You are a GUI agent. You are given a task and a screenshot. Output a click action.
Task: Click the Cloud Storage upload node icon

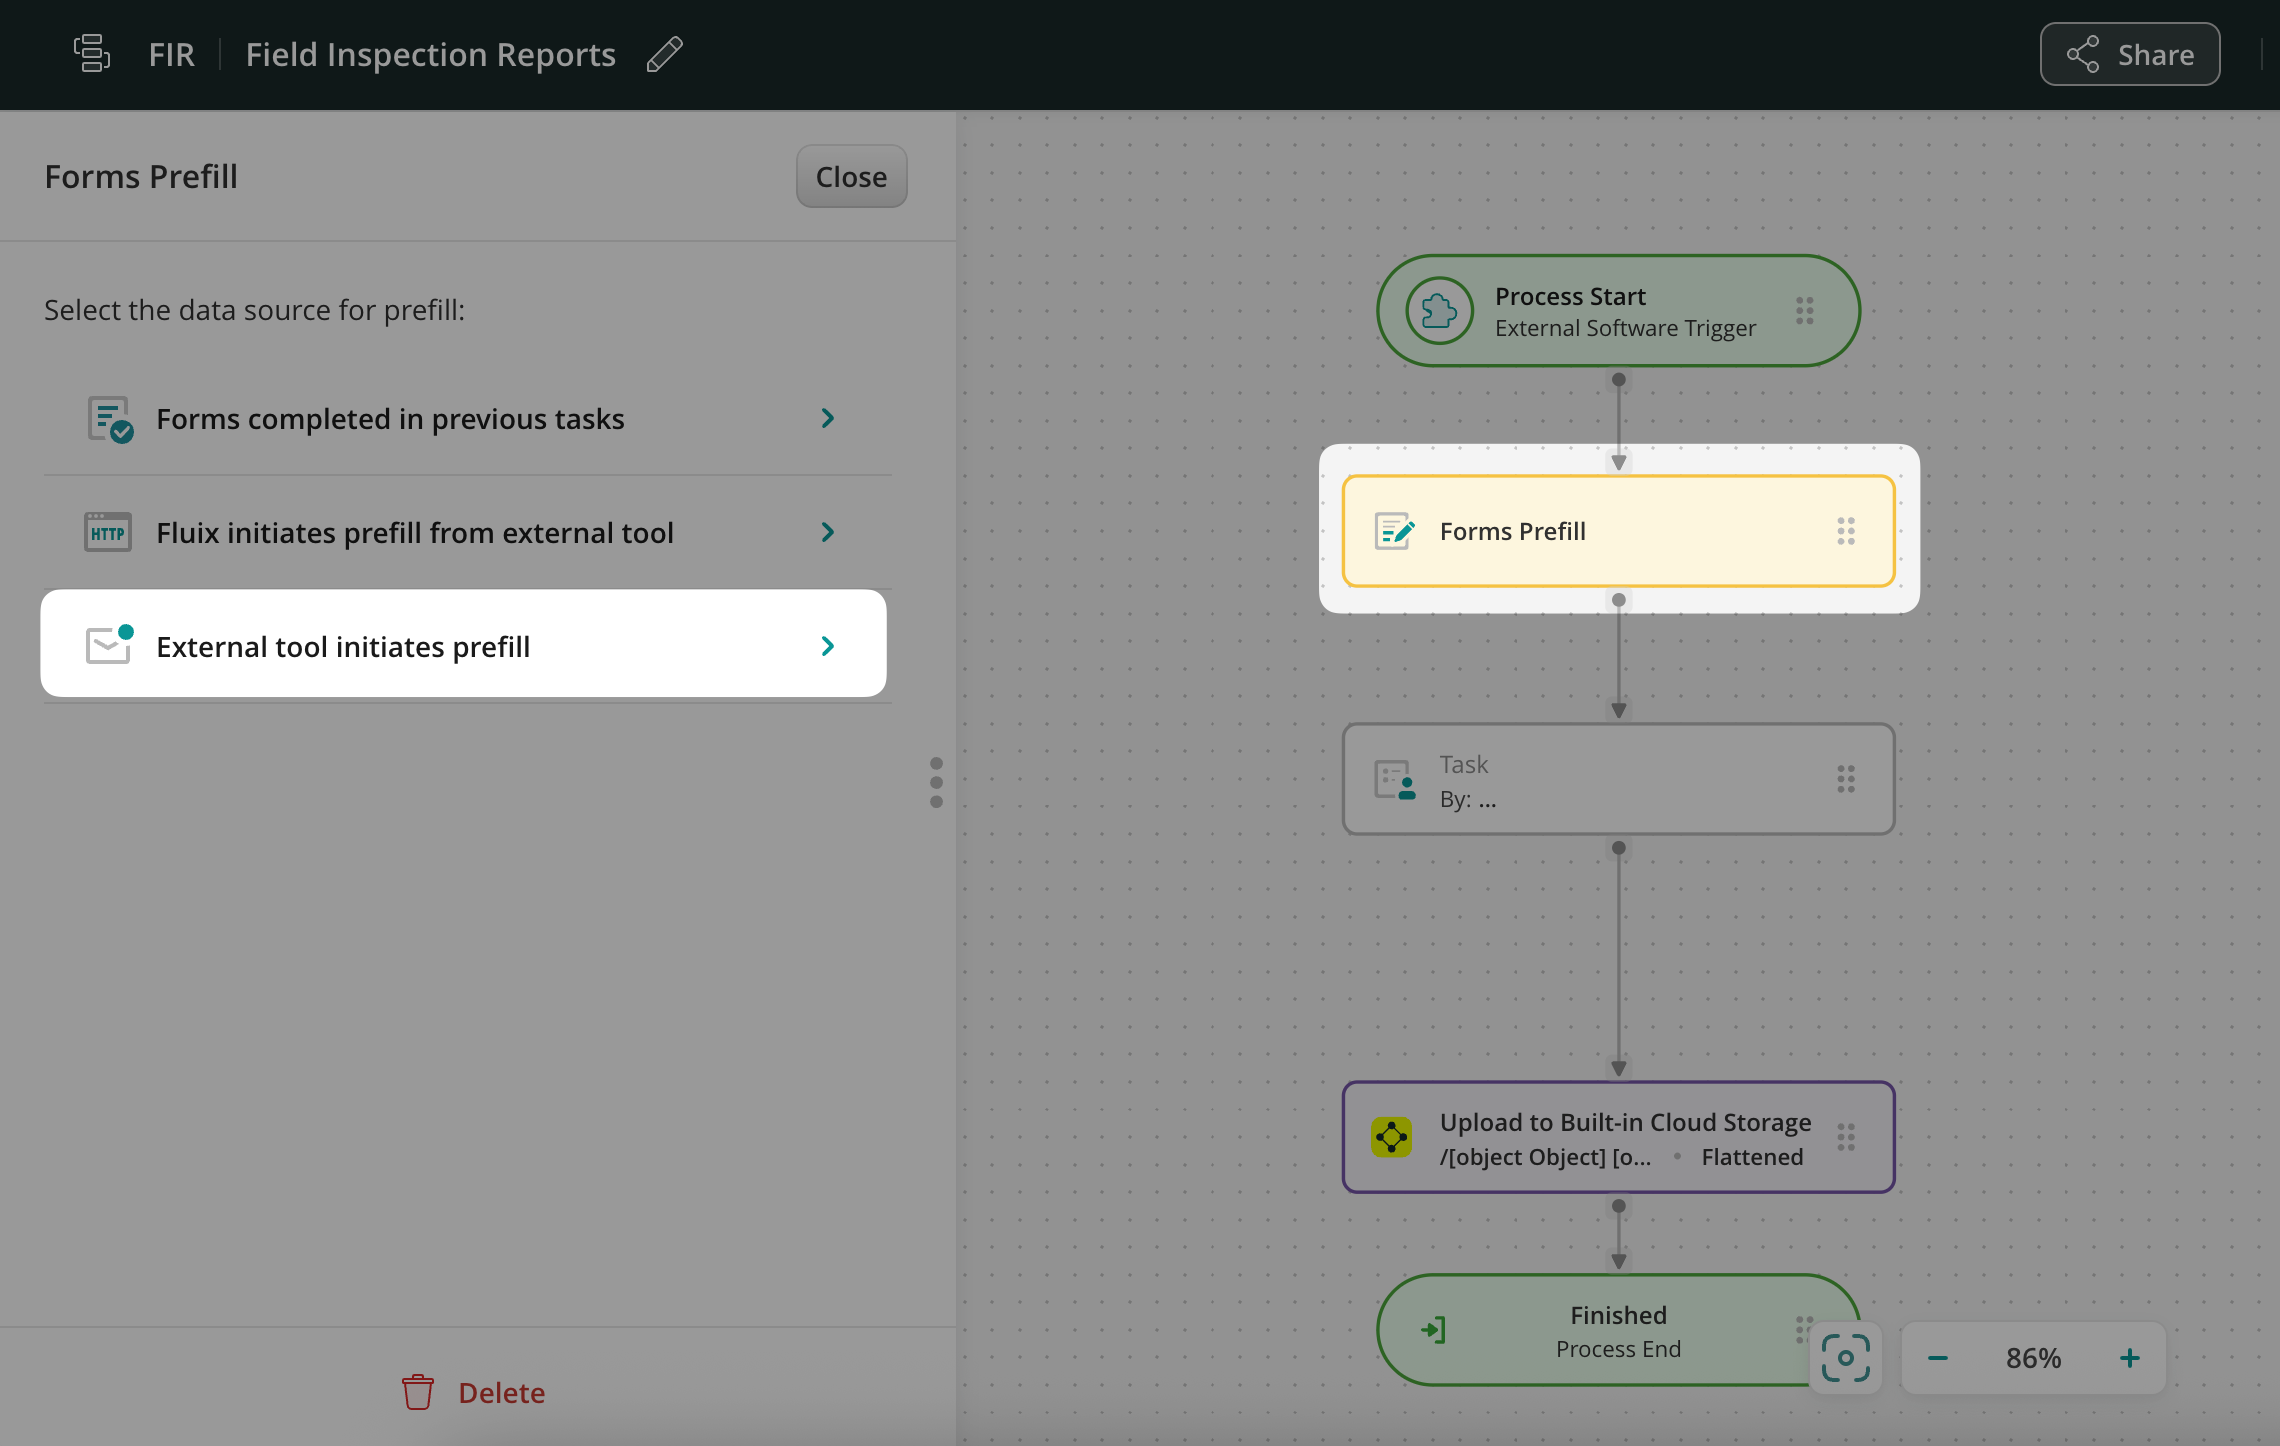pyautogui.click(x=1391, y=1137)
